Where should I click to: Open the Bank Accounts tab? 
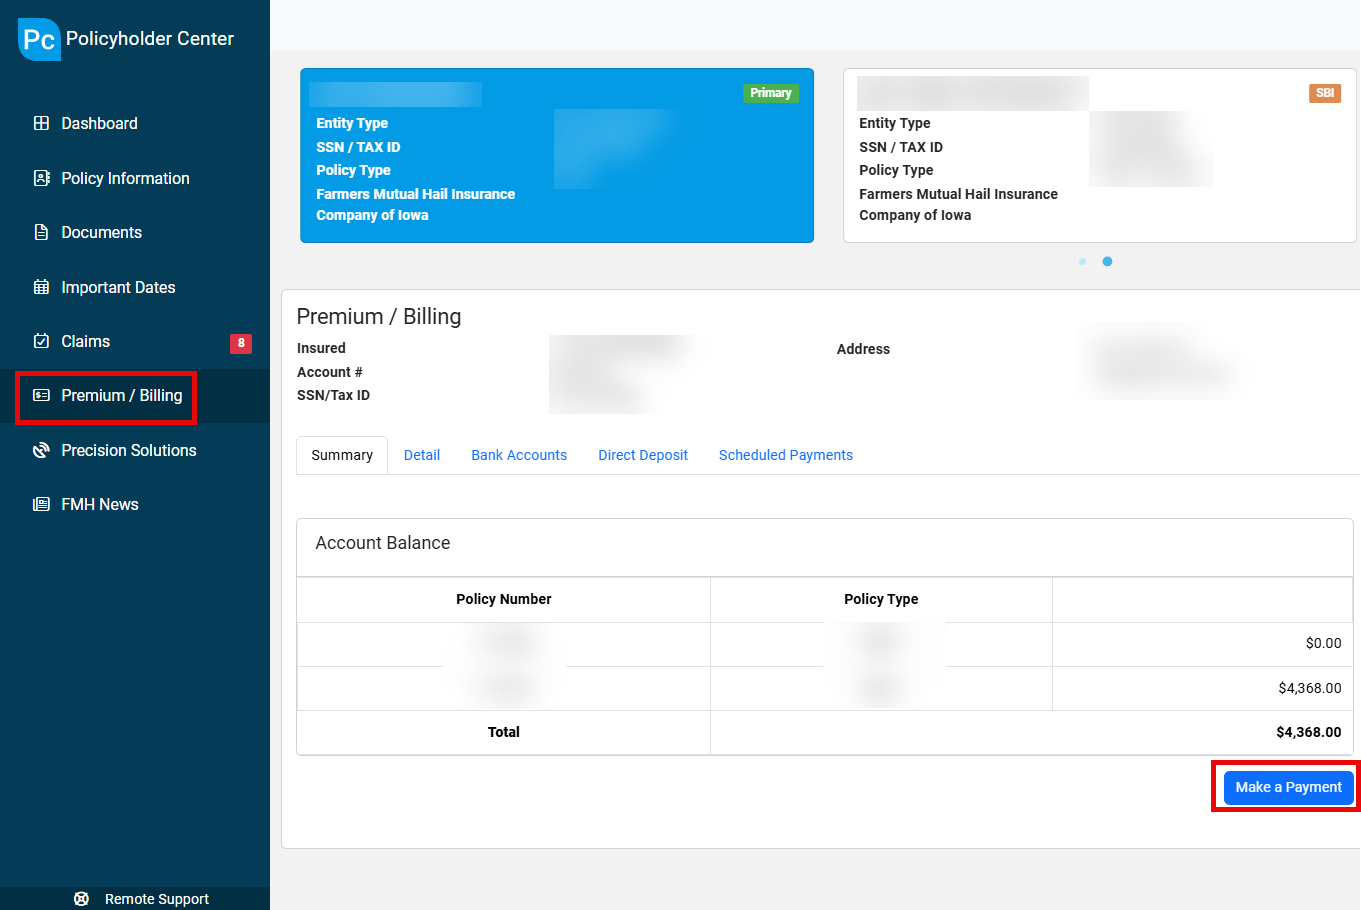[x=519, y=455]
